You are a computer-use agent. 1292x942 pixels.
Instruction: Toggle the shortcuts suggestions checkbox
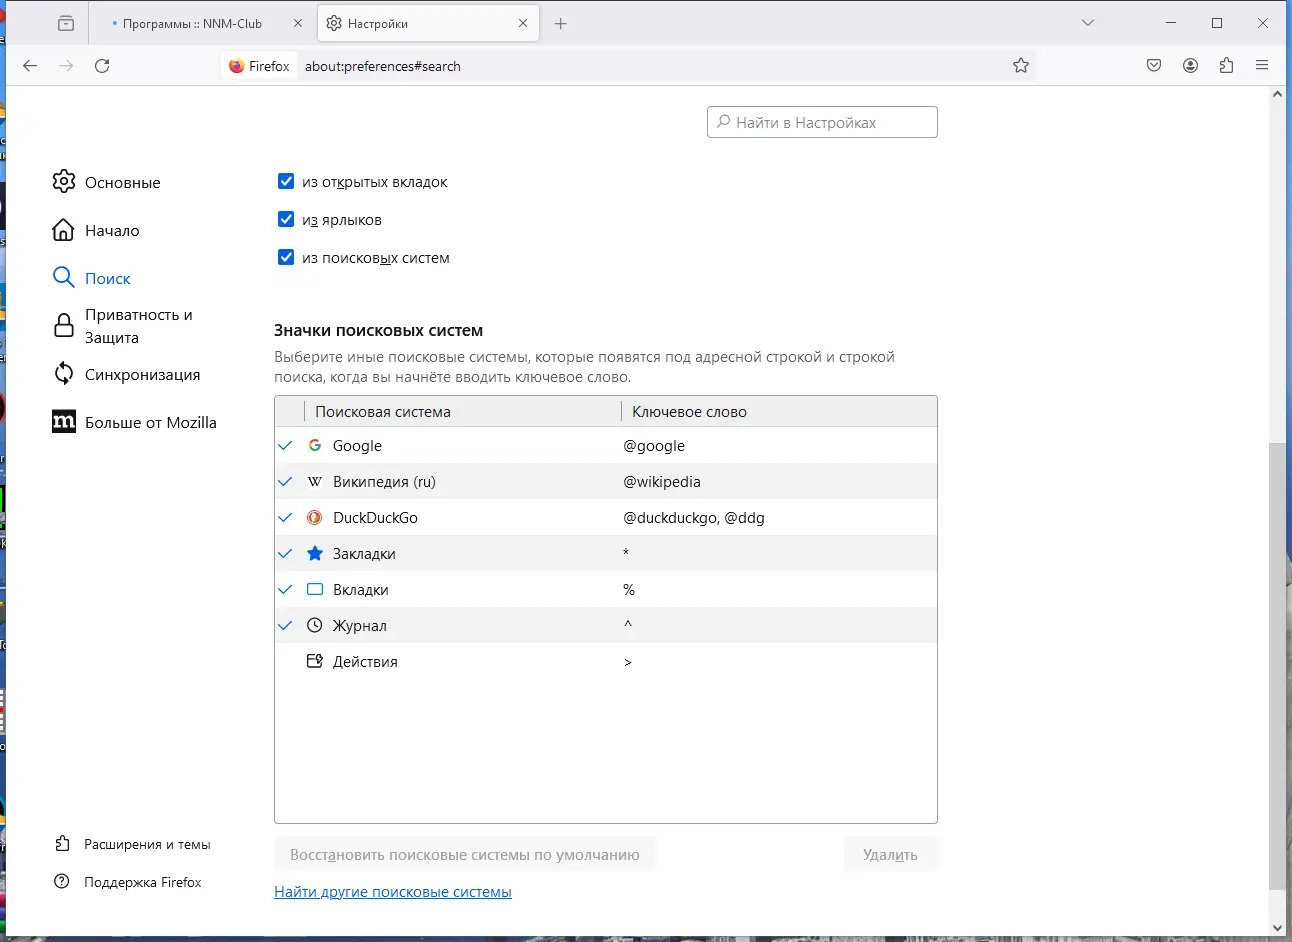pos(286,219)
